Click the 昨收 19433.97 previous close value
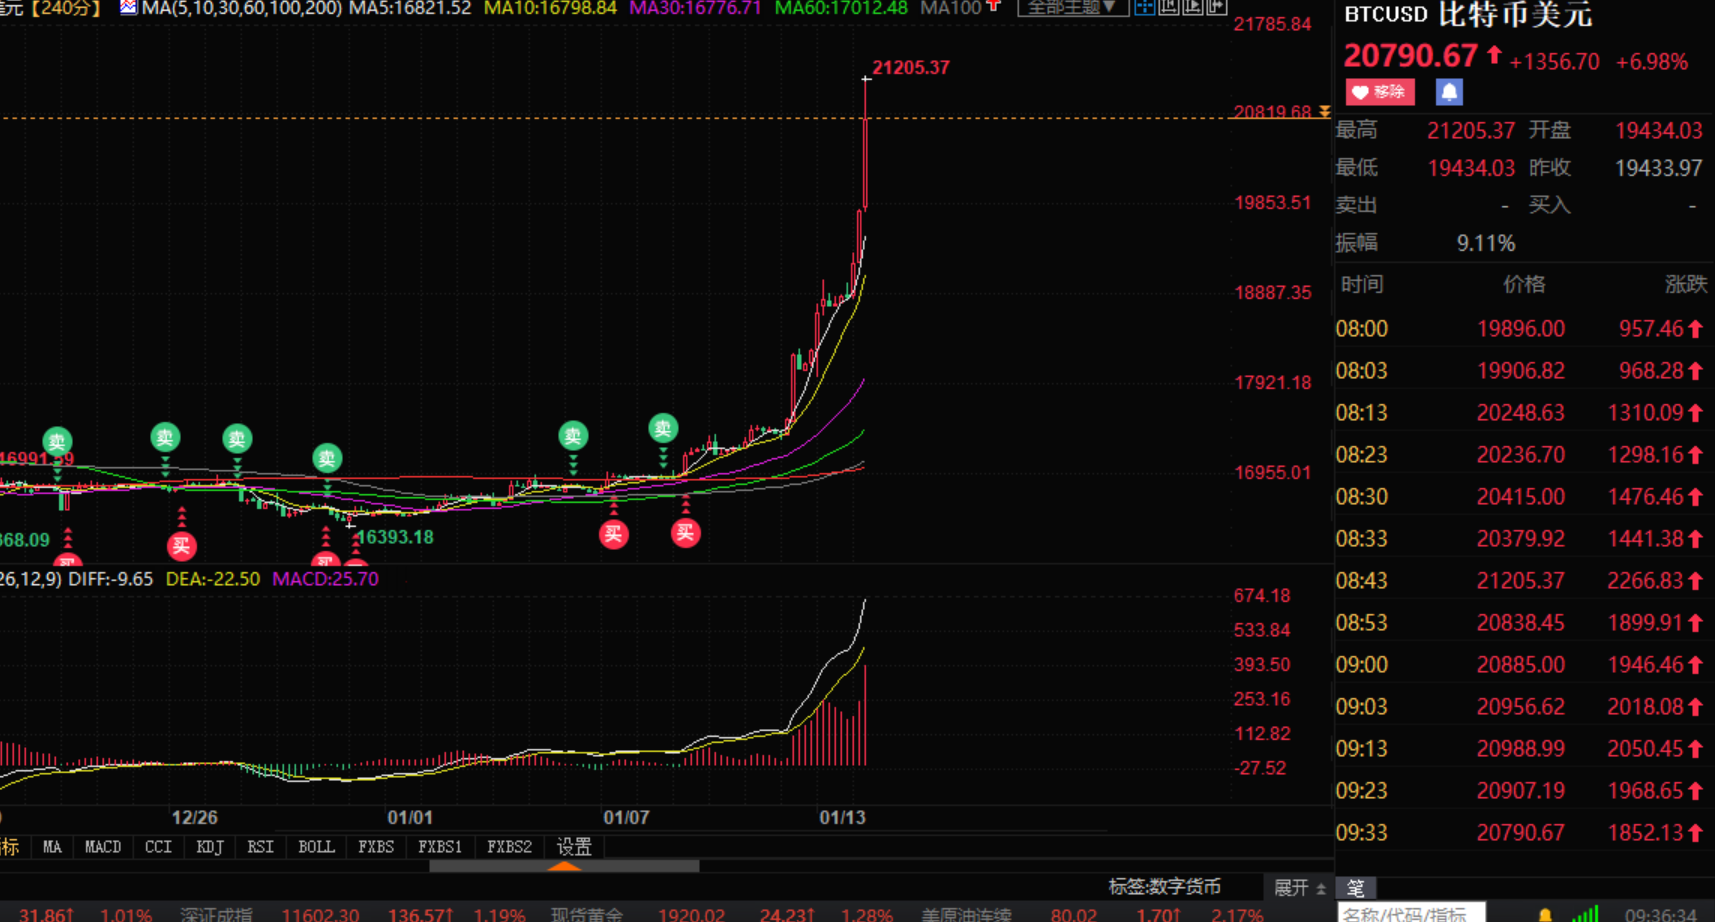Image resolution: width=1715 pixels, height=922 pixels. pos(1659,168)
